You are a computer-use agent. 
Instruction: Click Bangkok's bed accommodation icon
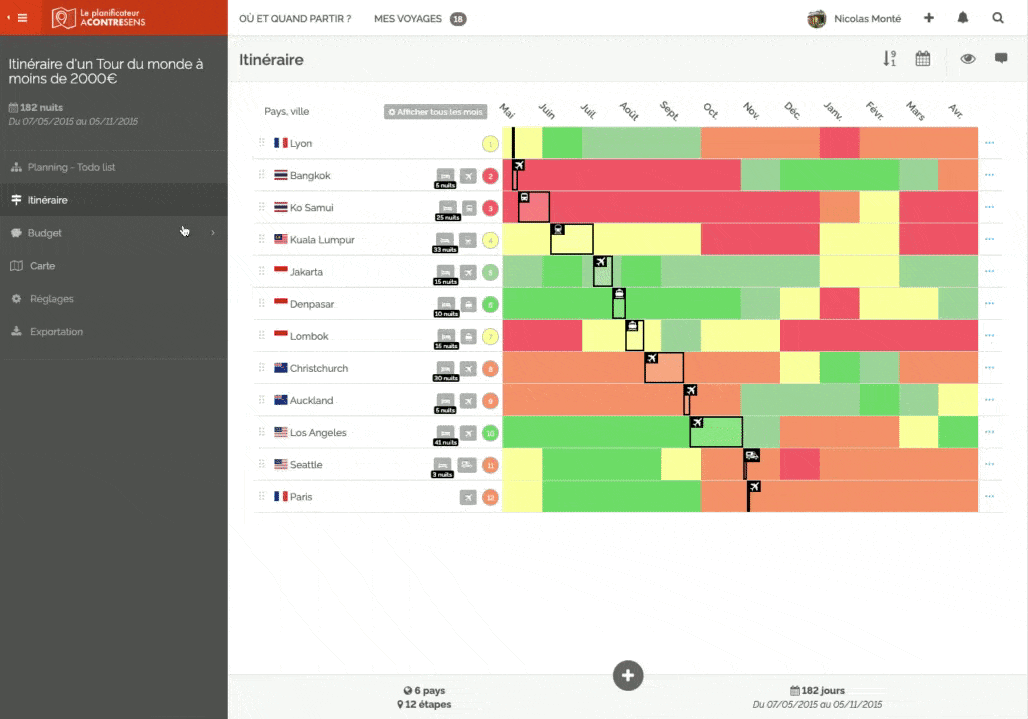(445, 175)
